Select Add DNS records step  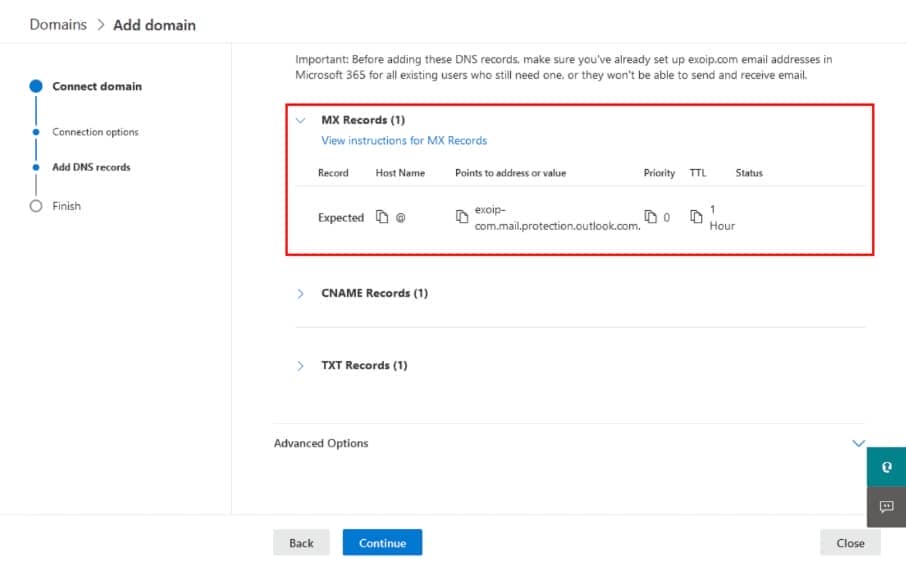91,167
